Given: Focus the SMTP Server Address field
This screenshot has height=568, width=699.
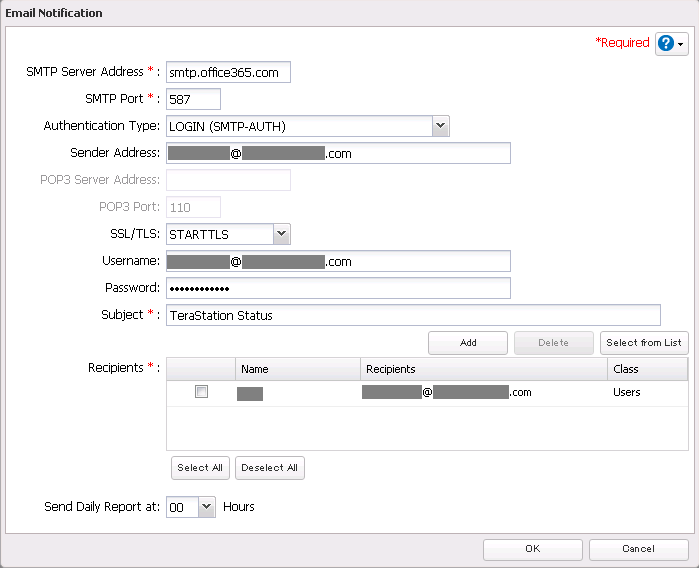Looking at the screenshot, I should coord(229,72).
